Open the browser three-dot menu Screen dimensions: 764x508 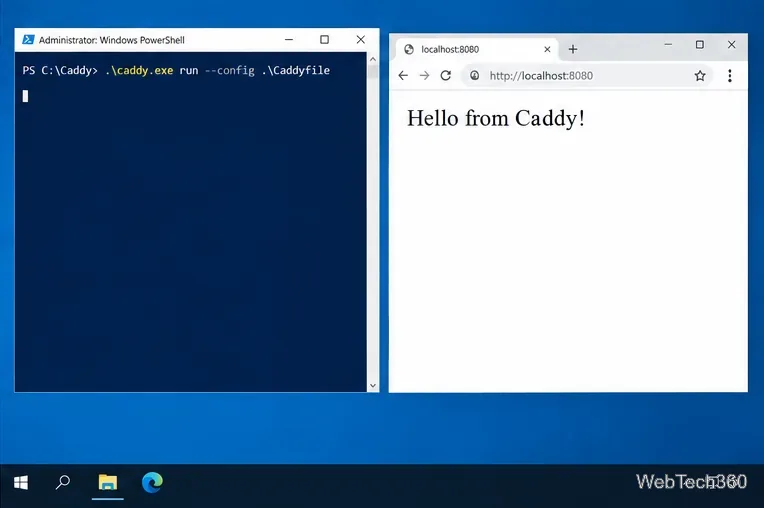coord(729,75)
